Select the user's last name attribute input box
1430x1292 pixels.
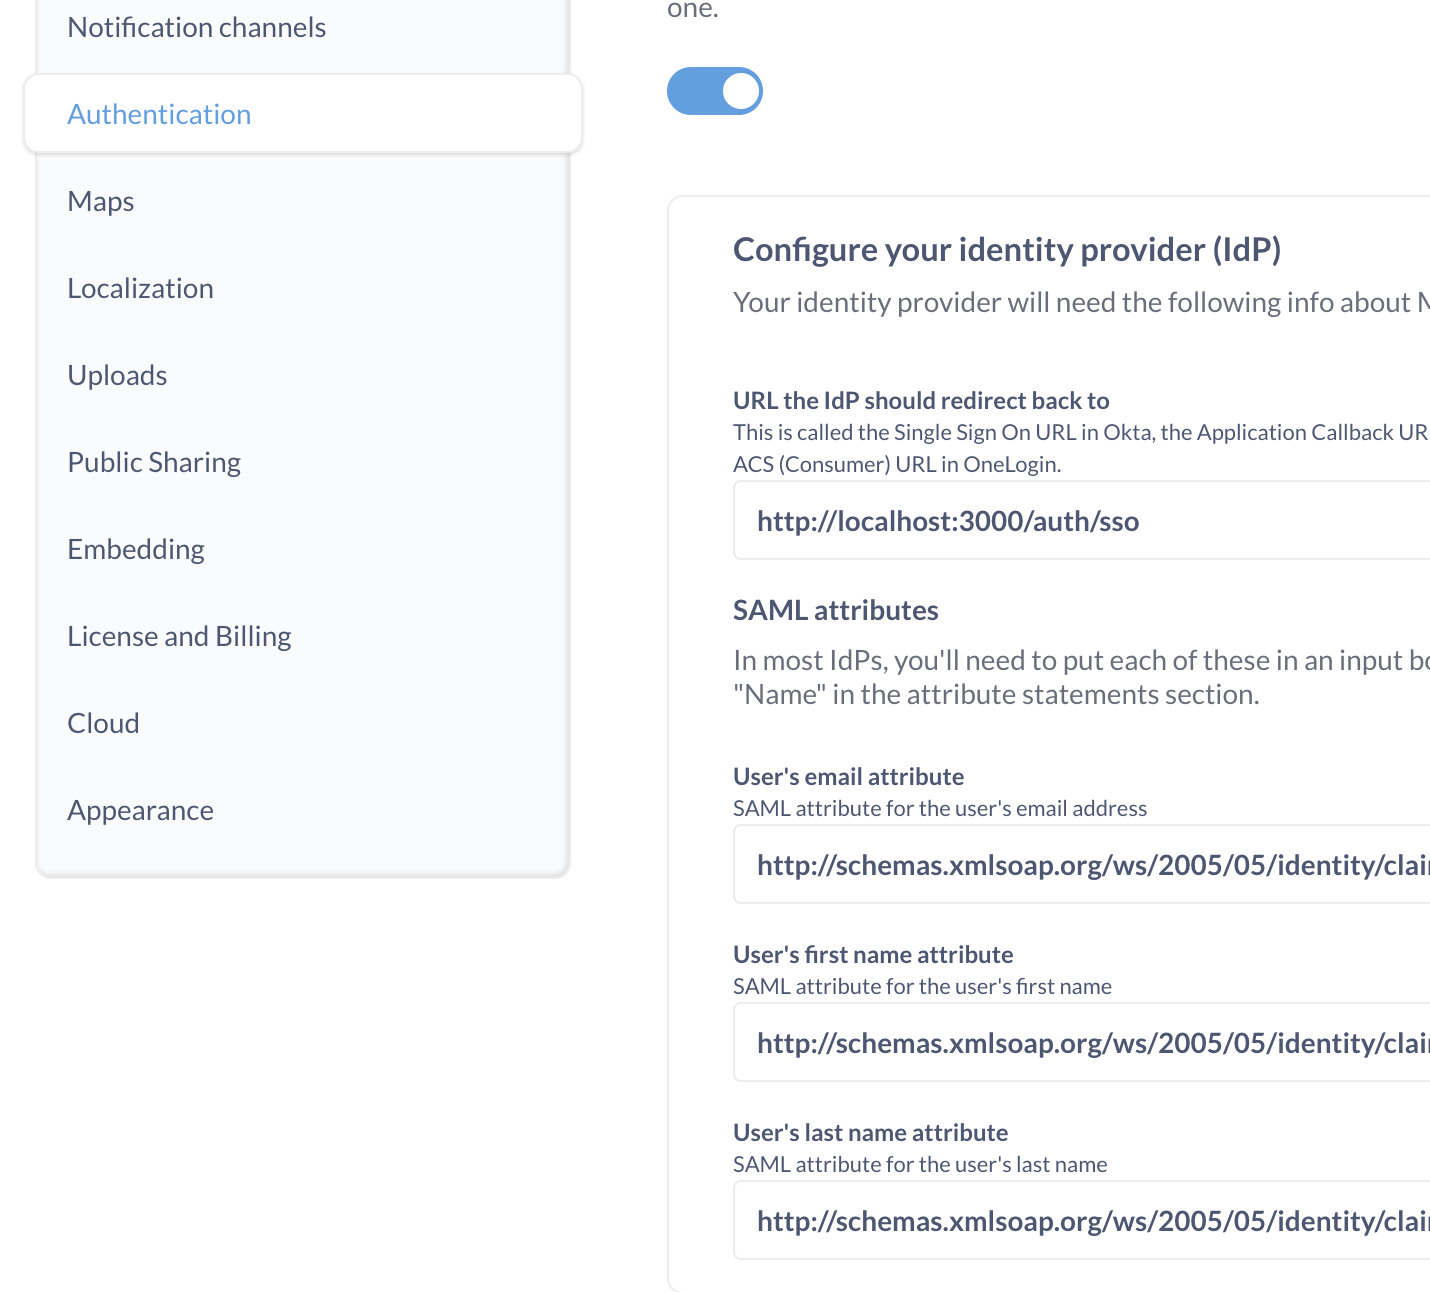pos(1080,1221)
